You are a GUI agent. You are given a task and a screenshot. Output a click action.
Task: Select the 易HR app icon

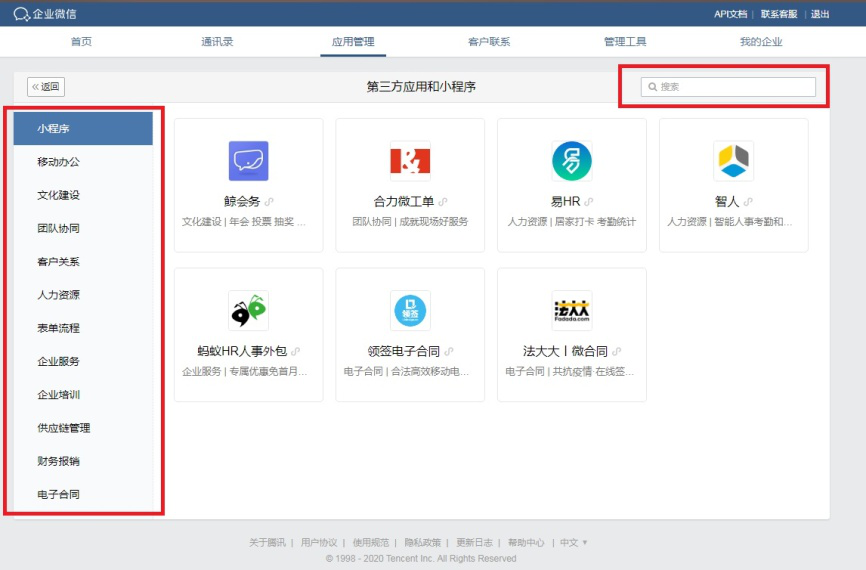(572, 160)
